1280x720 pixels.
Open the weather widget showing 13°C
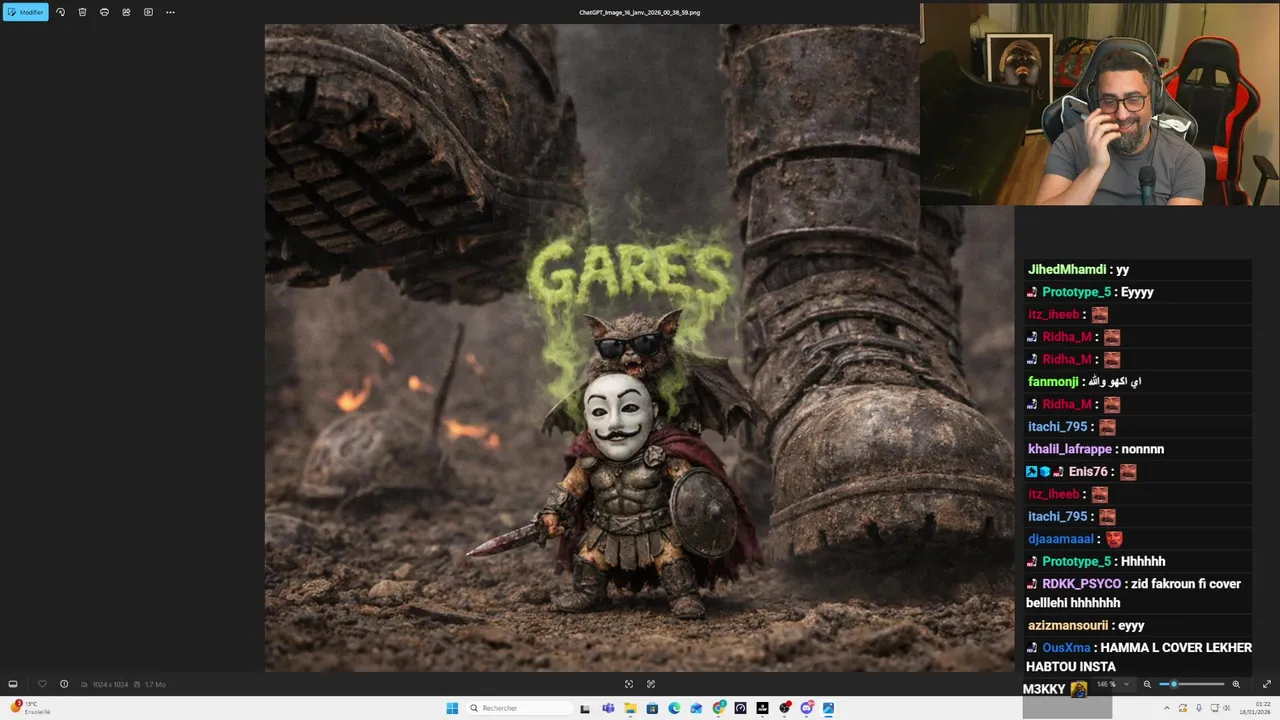[x=30, y=708]
